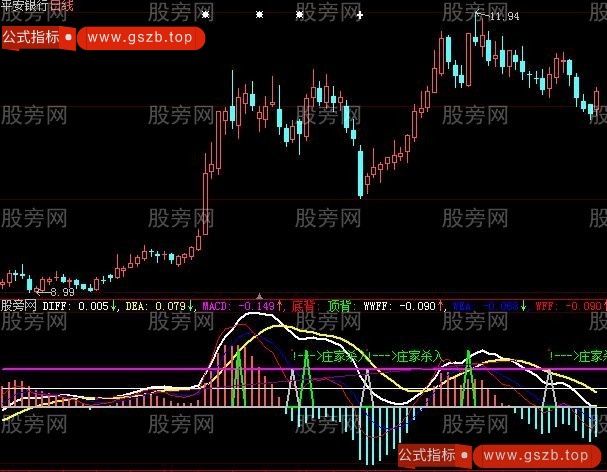
Task: Select the 股旁网 indicator name label
Action: [19, 305]
